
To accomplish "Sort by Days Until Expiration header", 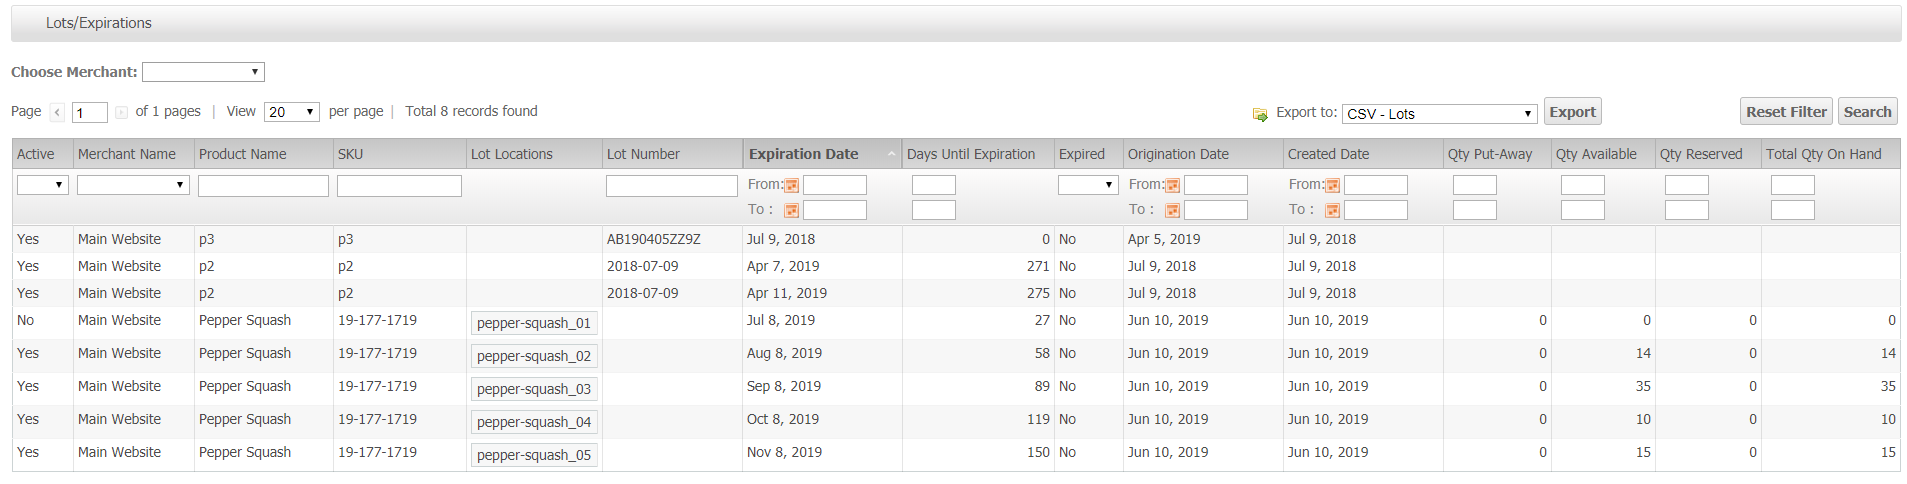I will pos(970,154).
